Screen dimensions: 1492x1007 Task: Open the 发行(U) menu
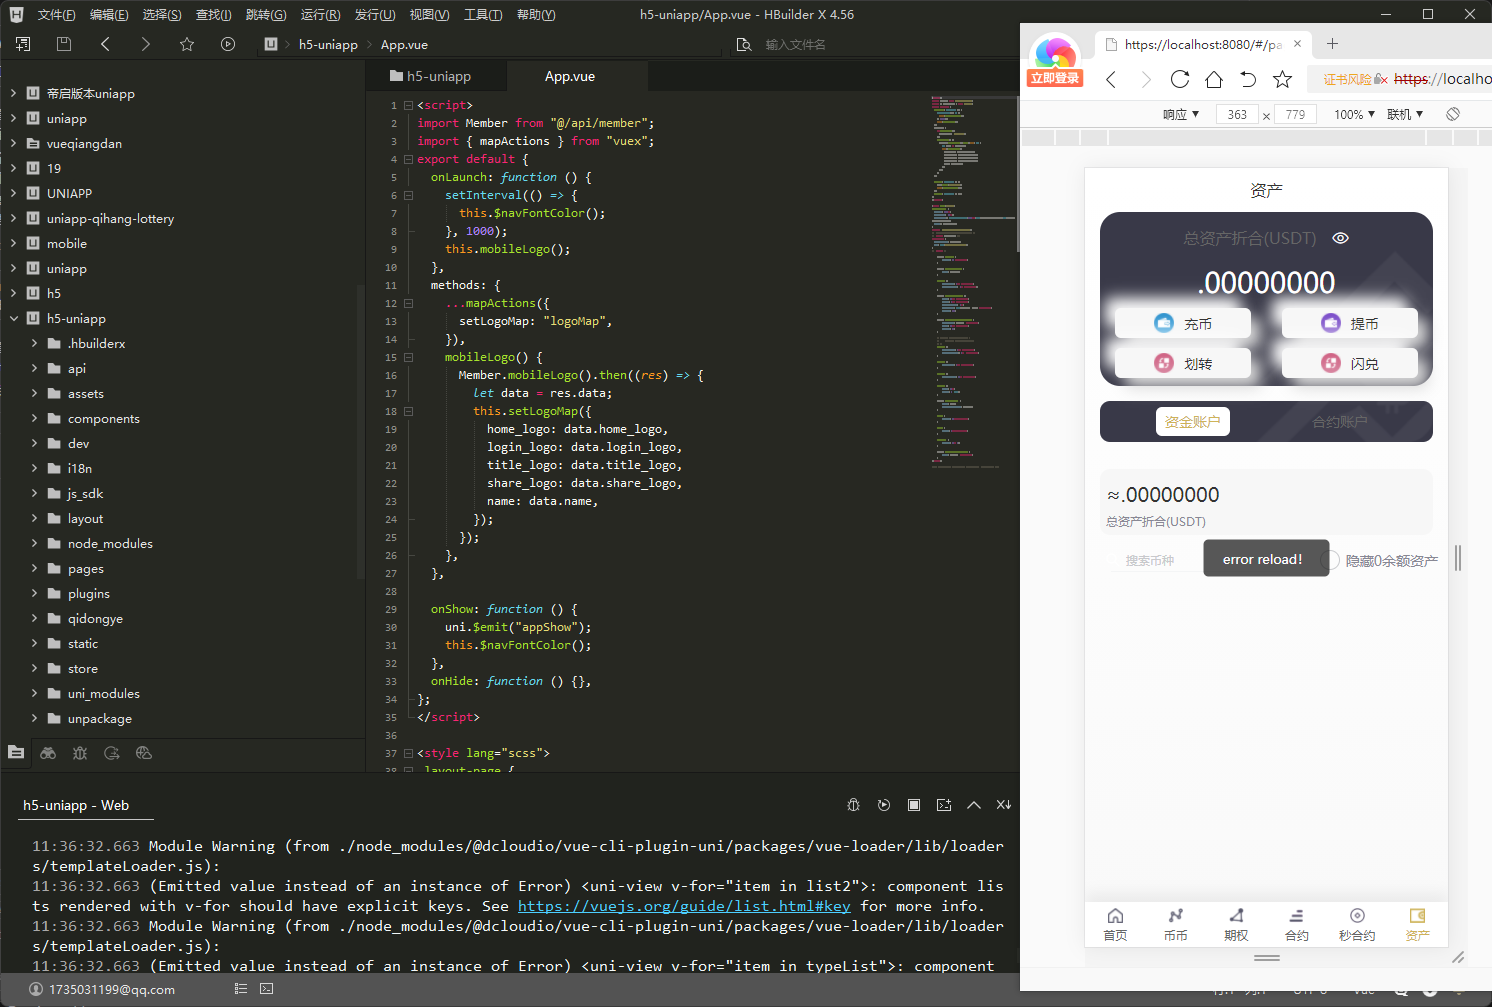(375, 15)
